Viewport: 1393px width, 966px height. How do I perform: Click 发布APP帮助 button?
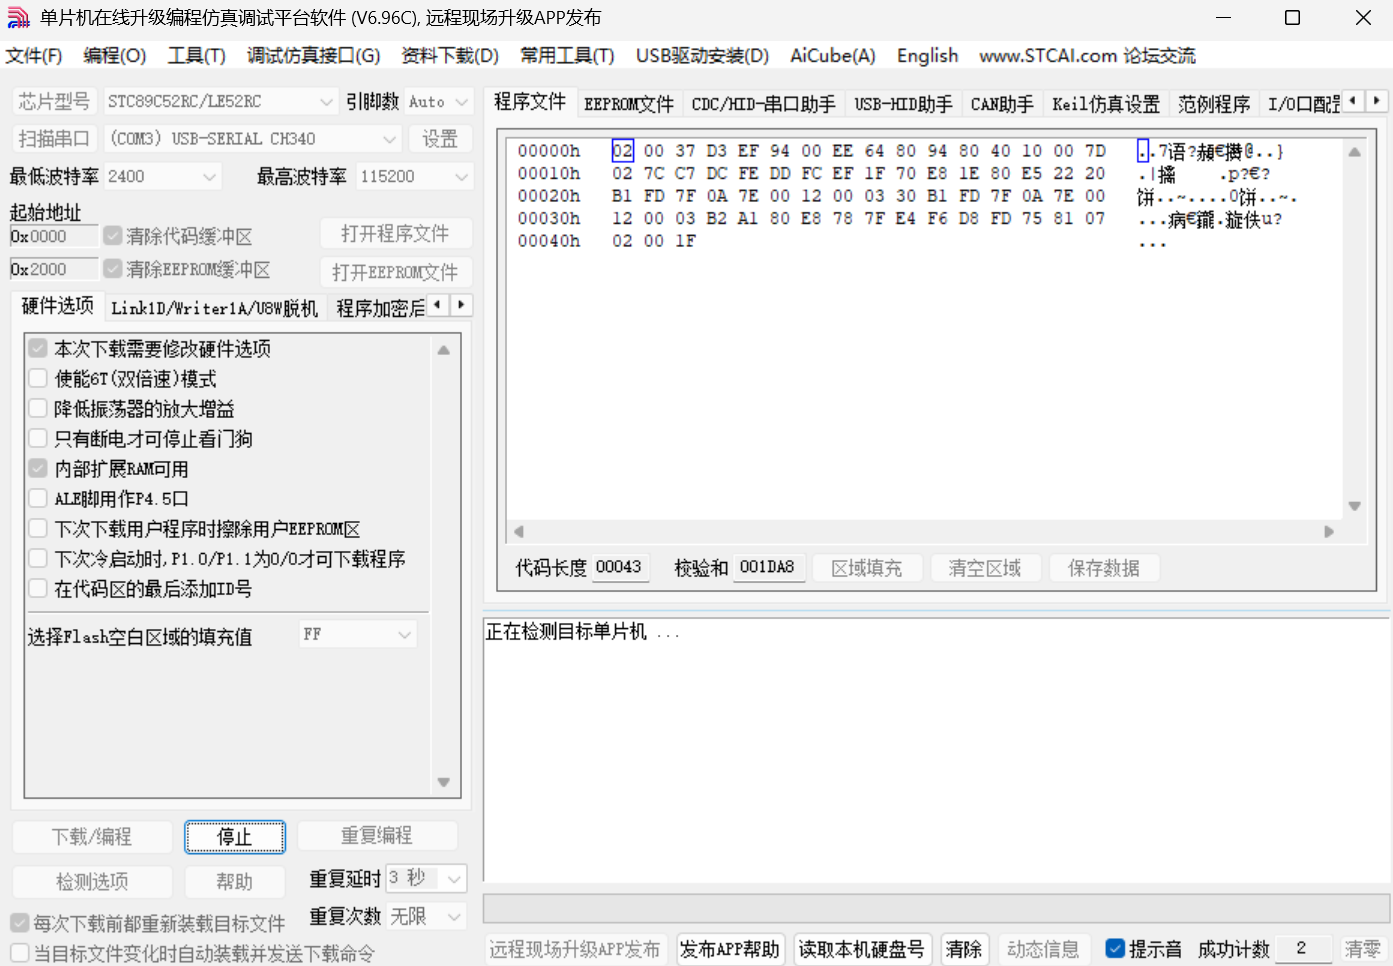point(729,949)
